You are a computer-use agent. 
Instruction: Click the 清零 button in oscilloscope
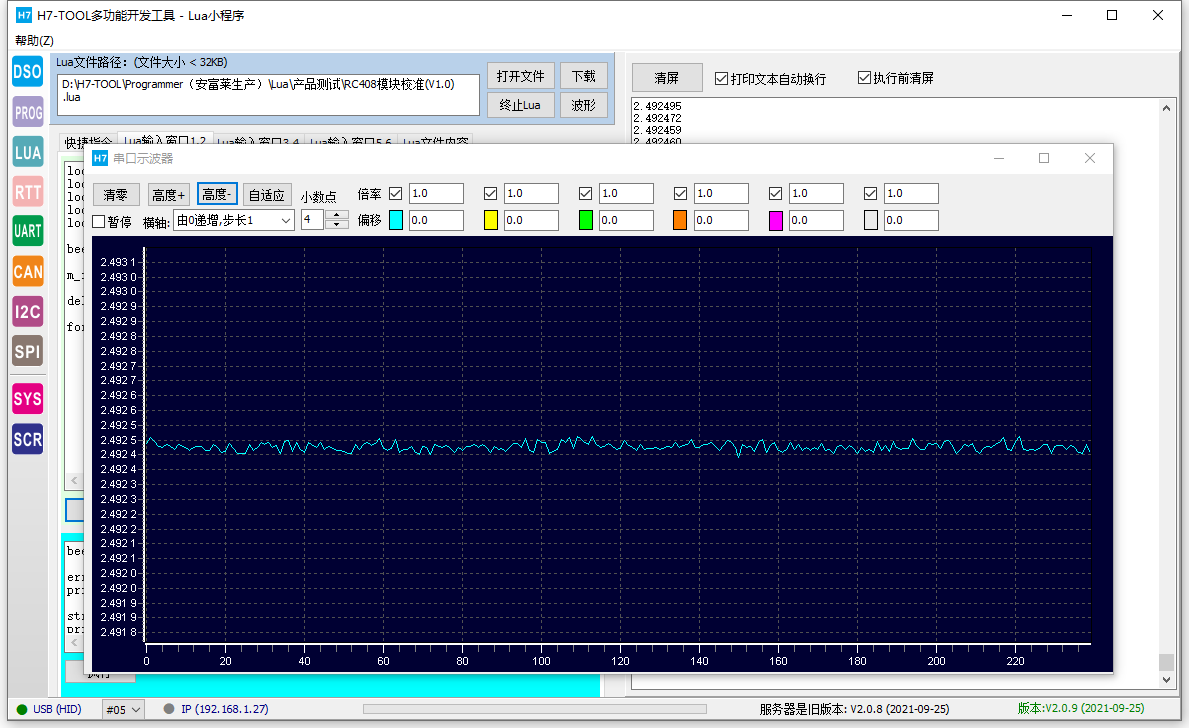pyautogui.click(x=116, y=195)
